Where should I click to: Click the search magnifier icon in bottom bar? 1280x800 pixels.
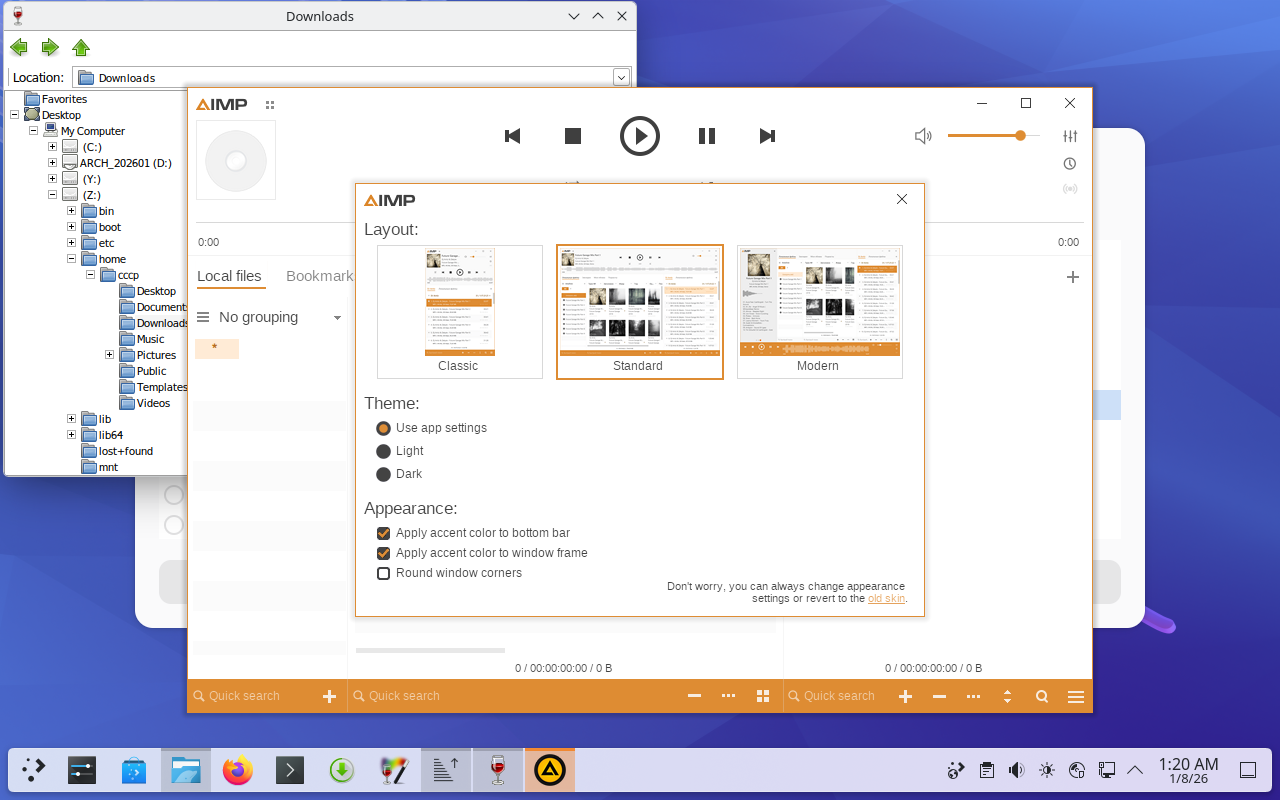tap(1042, 696)
